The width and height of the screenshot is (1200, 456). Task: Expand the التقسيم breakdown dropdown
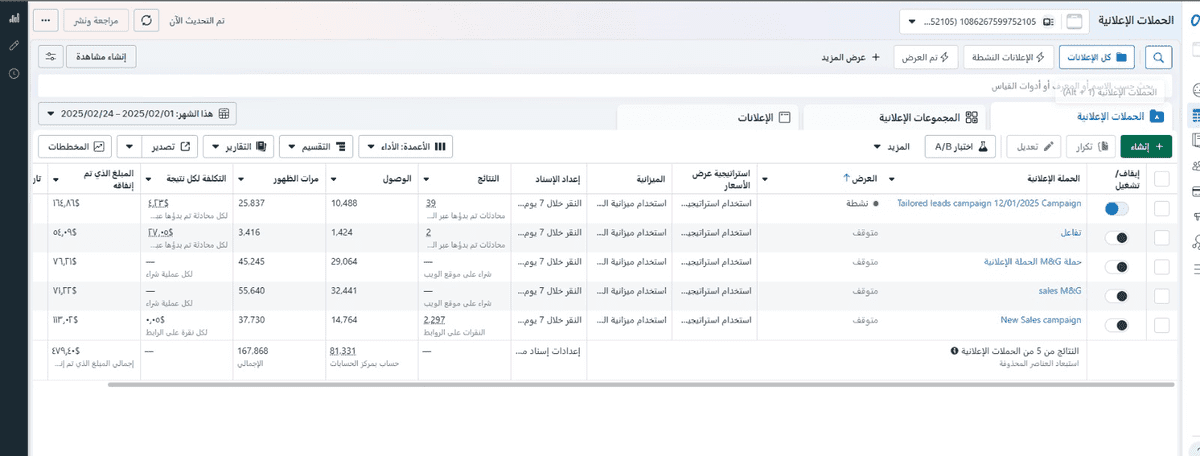316,147
